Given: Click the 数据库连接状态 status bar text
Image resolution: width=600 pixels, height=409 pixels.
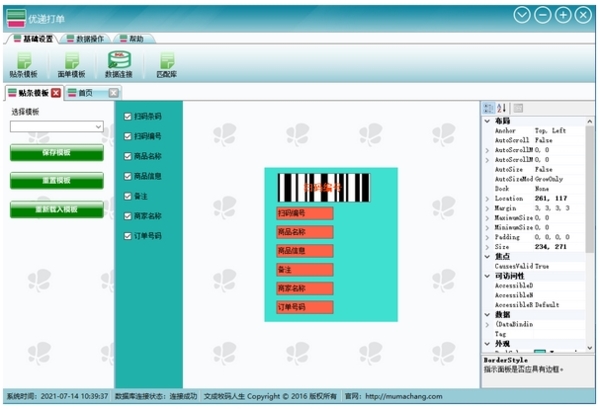Looking at the screenshot, I should coord(156,396).
